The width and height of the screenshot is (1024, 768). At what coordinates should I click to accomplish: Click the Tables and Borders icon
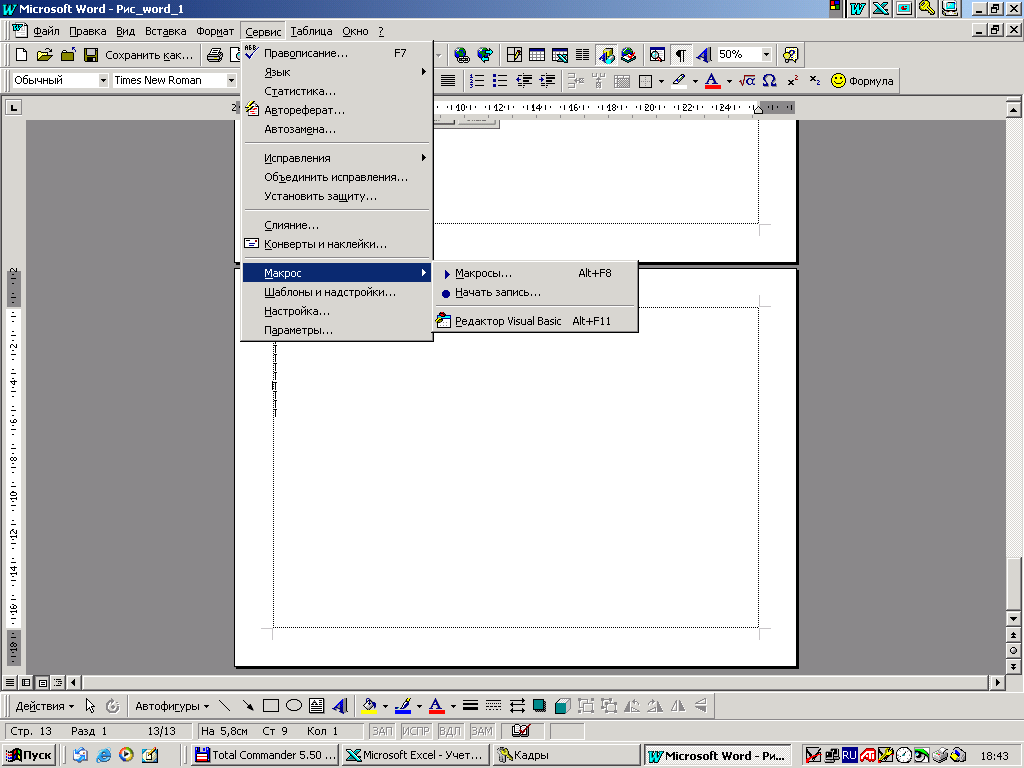514,55
